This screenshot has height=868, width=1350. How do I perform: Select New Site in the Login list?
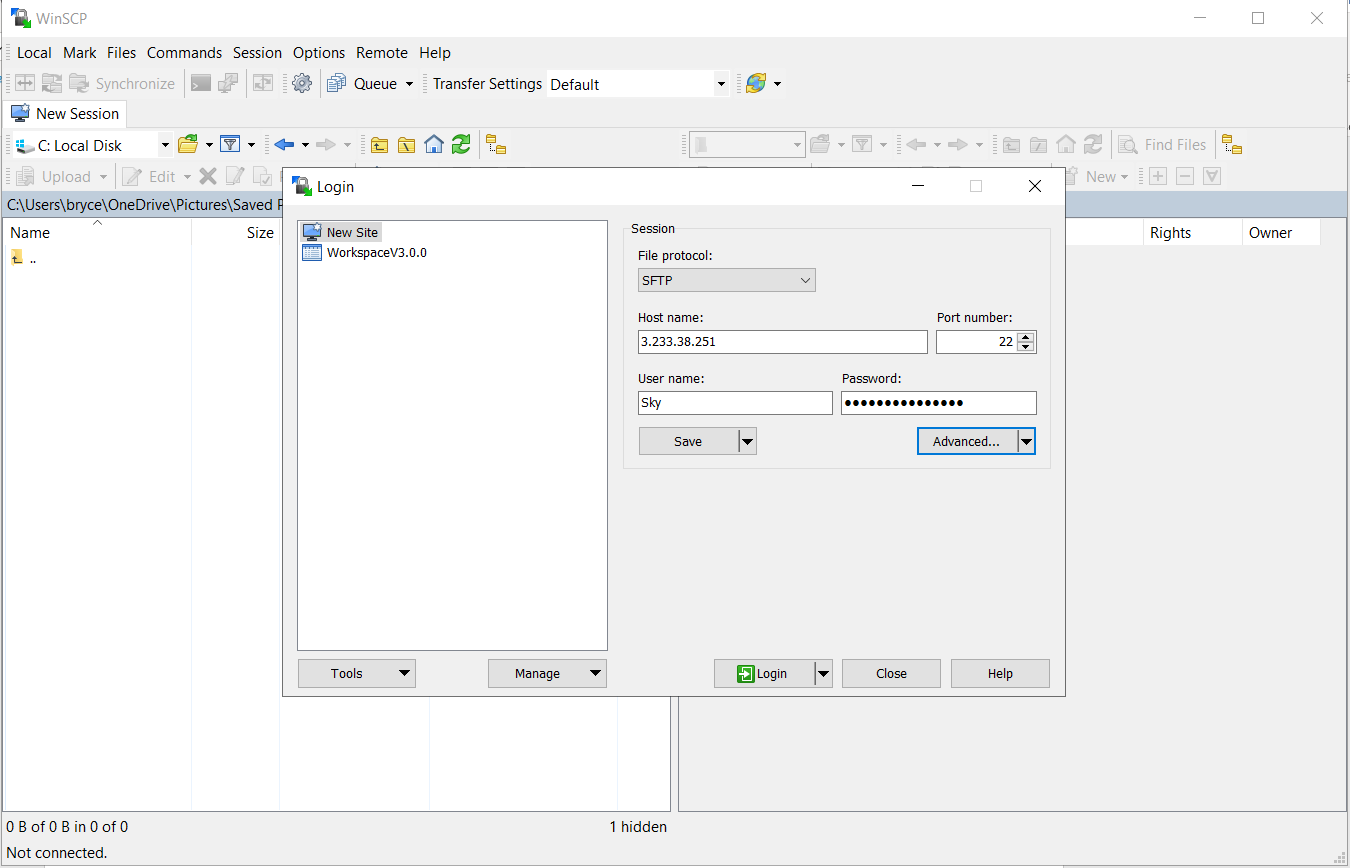341,232
